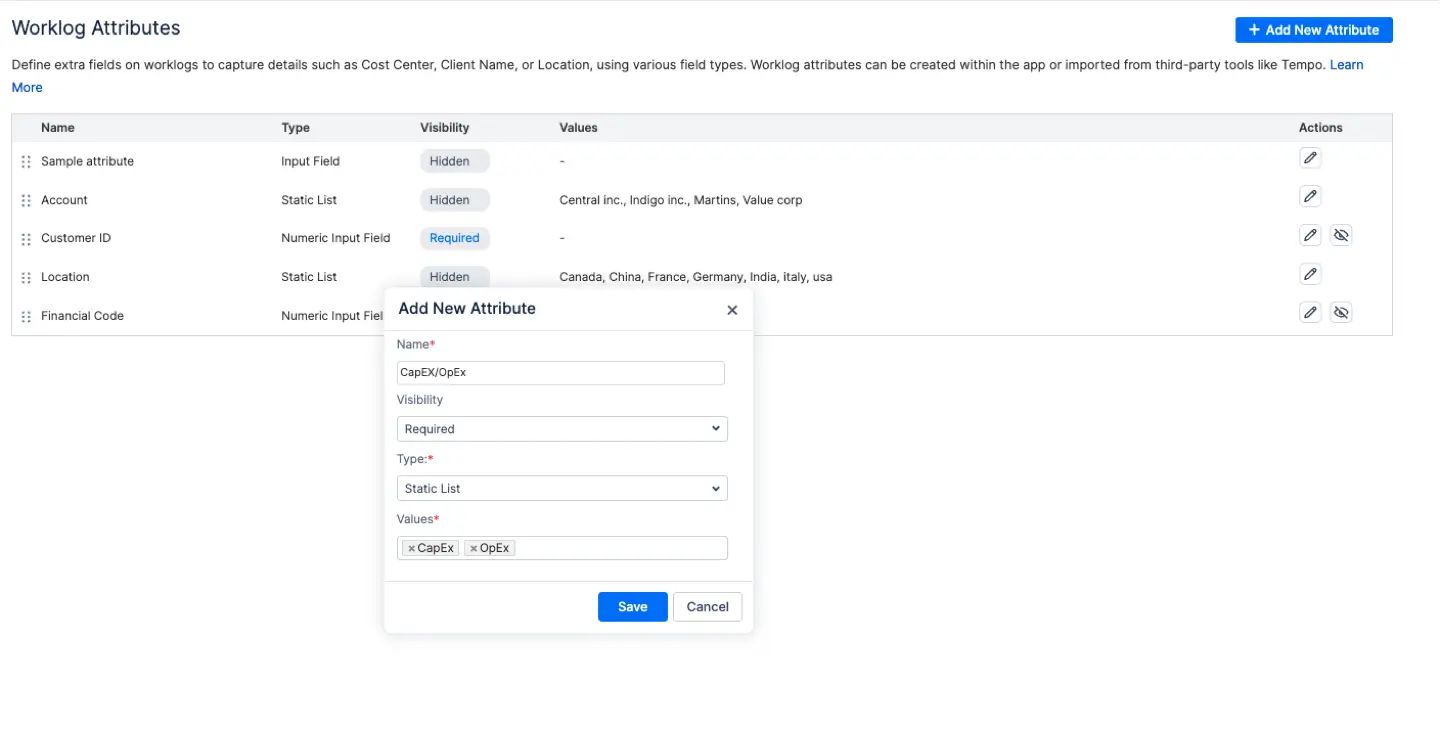The width and height of the screenshot is (1440, 738).
Task: Edit the Sample attribute row
Action: (x=1310, y=157)
